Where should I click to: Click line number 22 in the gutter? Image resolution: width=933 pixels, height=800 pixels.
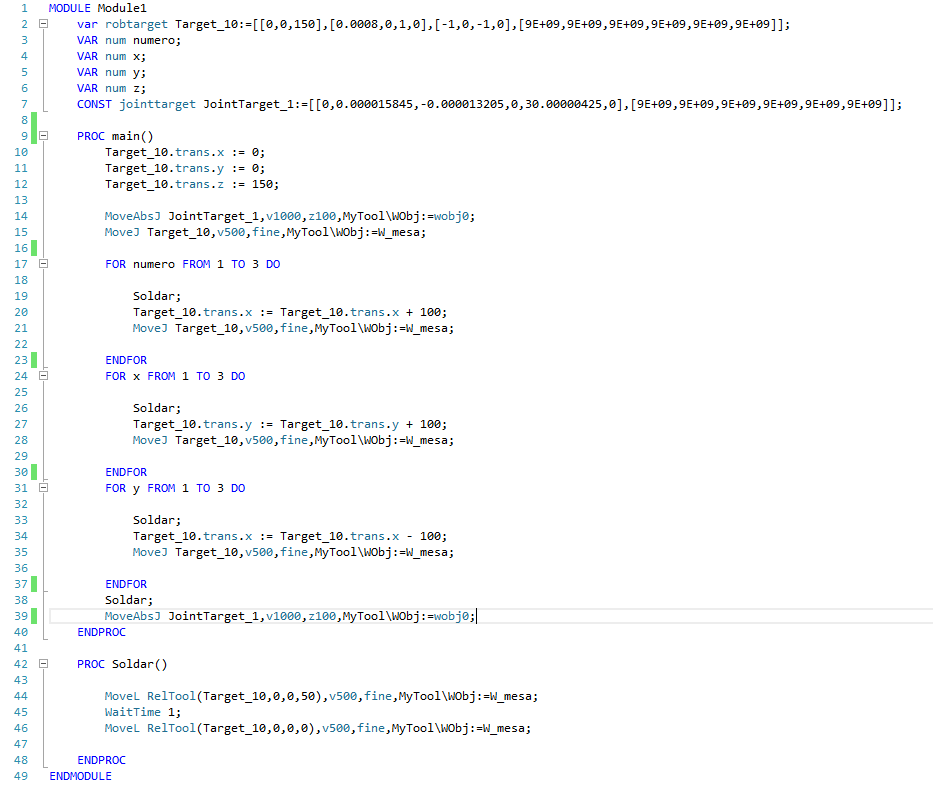(21, 344)
